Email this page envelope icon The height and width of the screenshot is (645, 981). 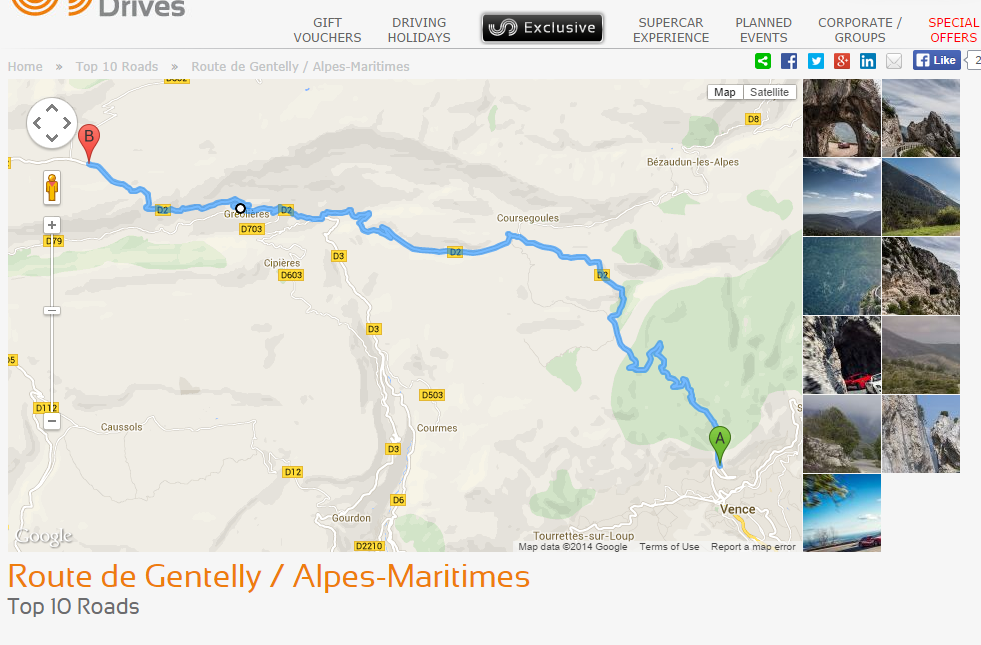(x=894, y=61)
